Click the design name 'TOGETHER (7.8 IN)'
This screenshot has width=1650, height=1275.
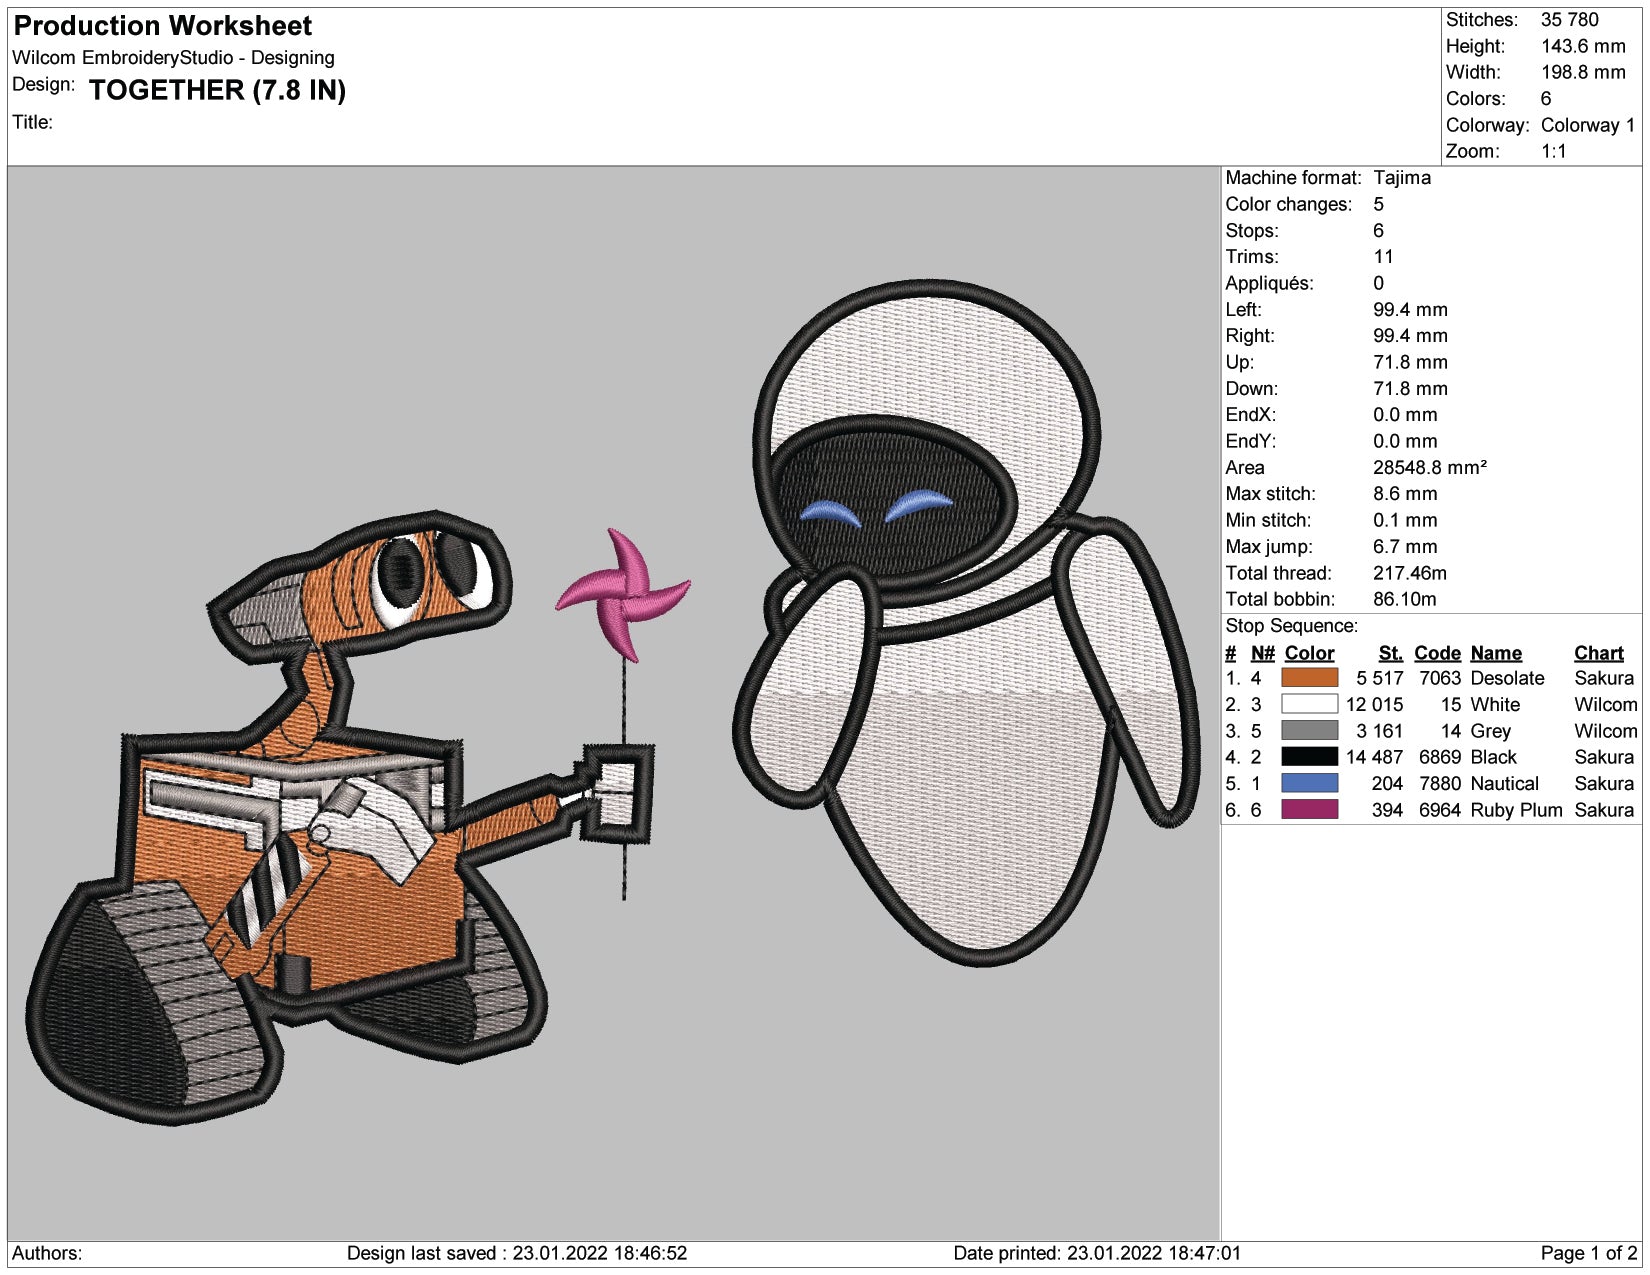click(217, 90)
